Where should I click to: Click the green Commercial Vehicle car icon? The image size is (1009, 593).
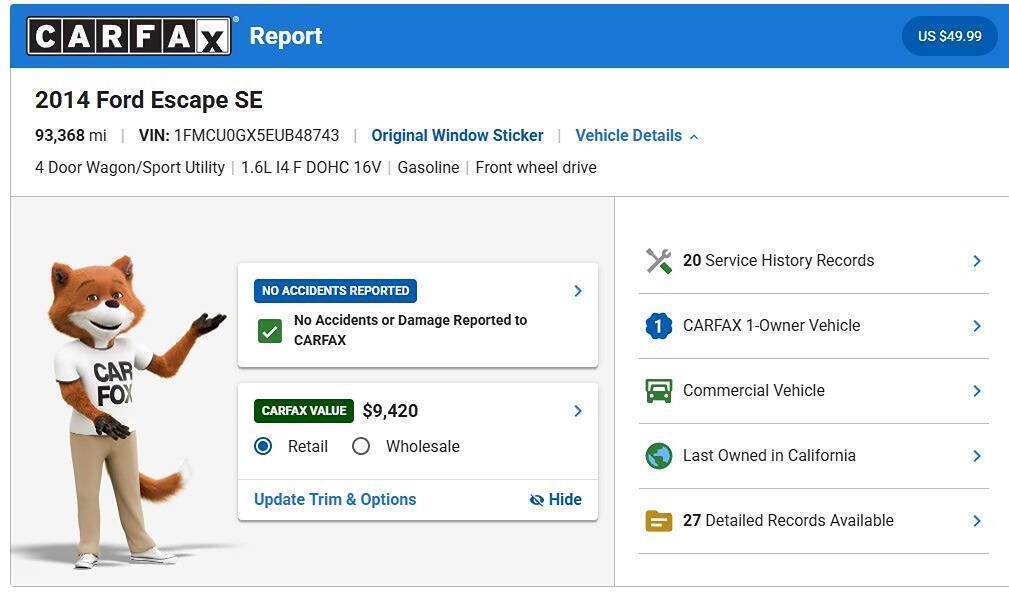658,390
